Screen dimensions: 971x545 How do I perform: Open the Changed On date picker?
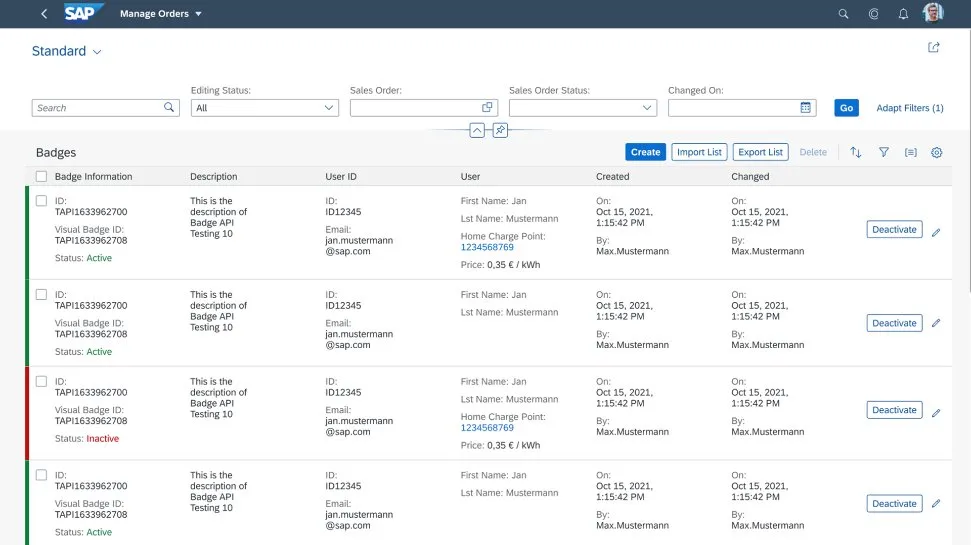click(805, 108)
